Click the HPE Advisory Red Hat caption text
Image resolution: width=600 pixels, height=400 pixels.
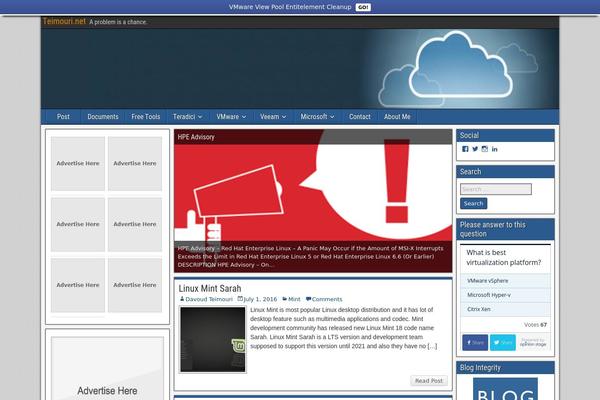[311, 256]
